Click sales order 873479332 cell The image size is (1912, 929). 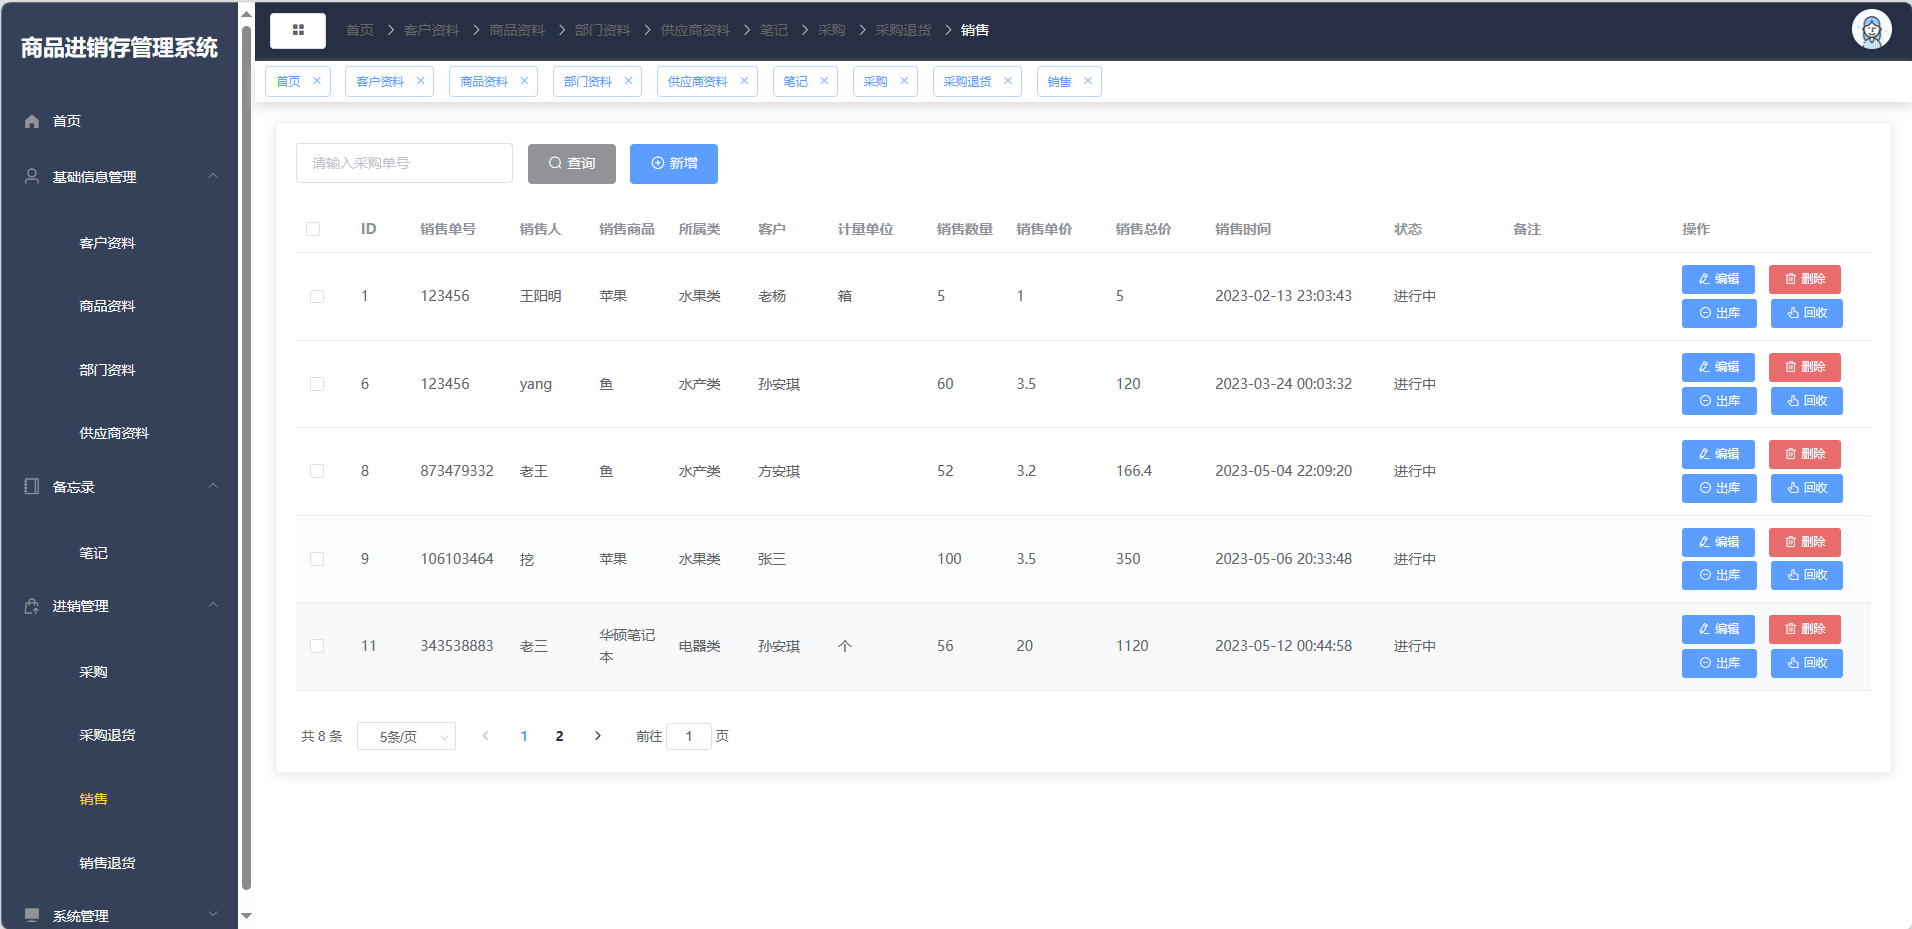(x=457, y=471)
